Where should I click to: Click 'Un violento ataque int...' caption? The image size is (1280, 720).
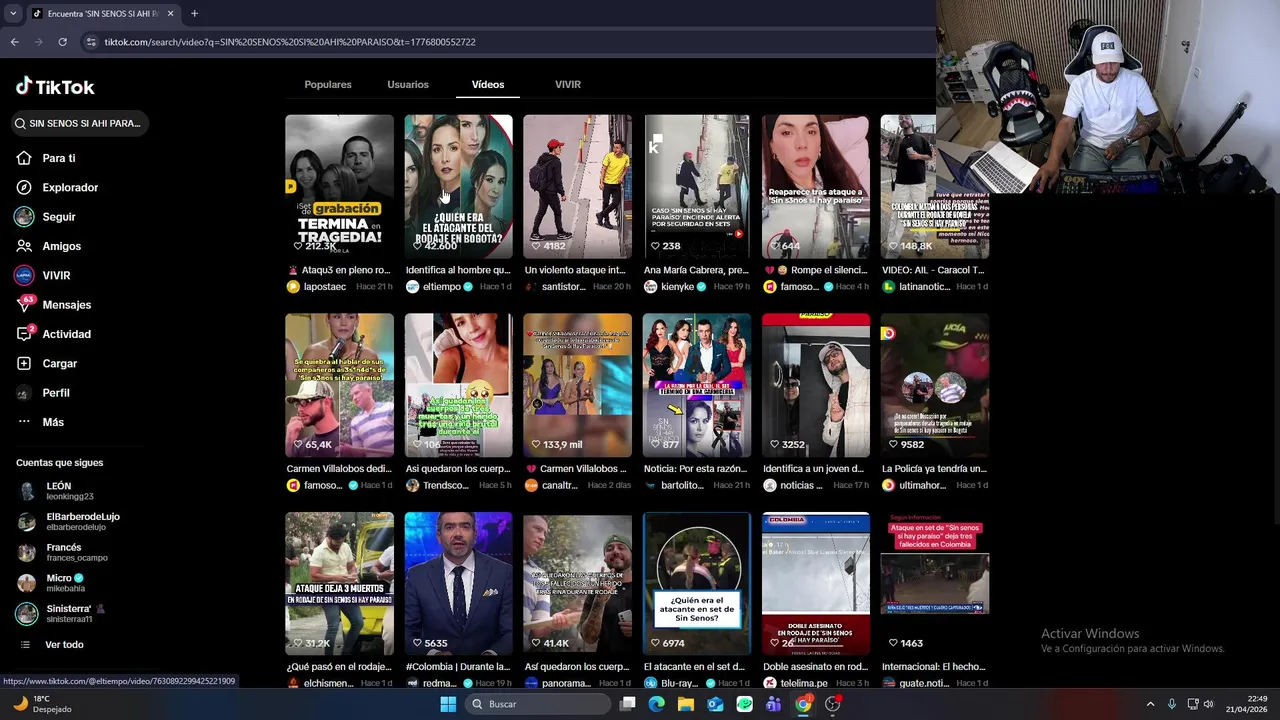click(x=575, y=270)
